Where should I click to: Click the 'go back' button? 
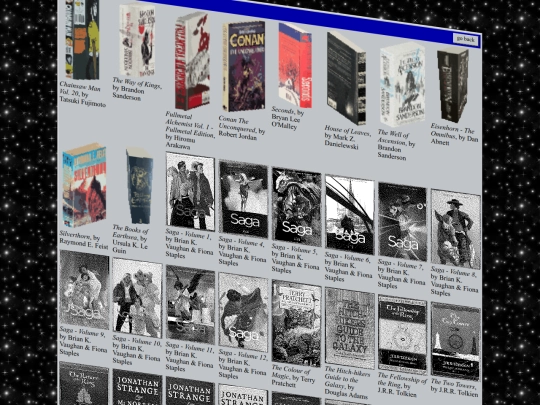click(466, 39)
